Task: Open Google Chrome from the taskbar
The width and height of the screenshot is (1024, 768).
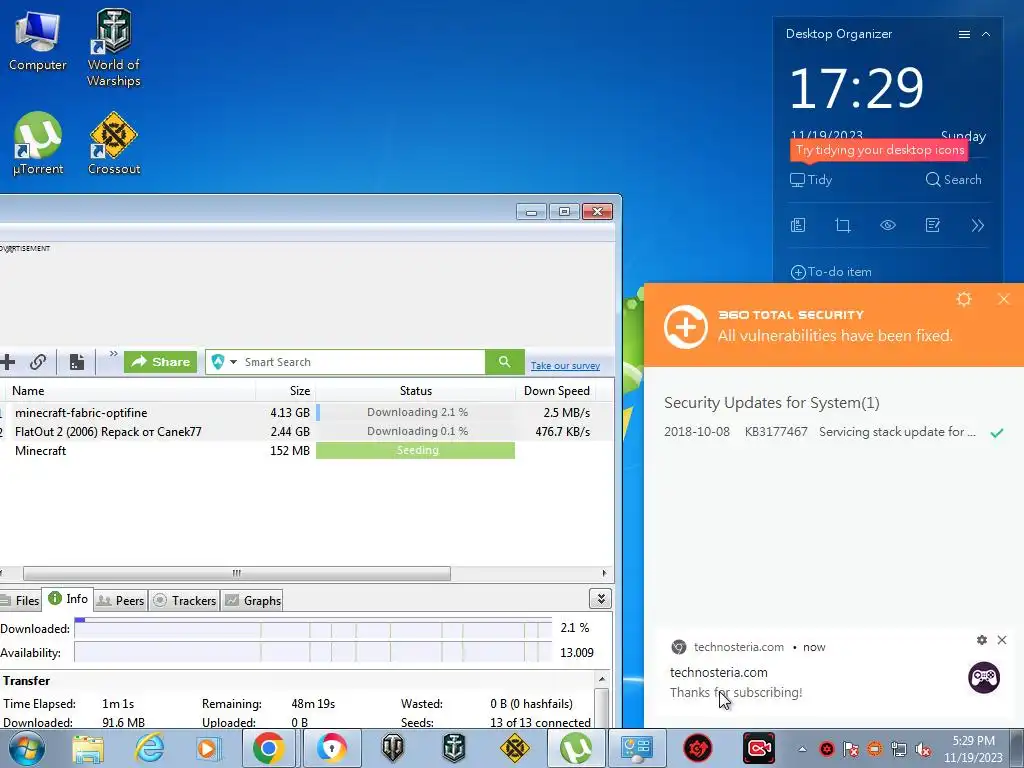Action: [268, 748]
